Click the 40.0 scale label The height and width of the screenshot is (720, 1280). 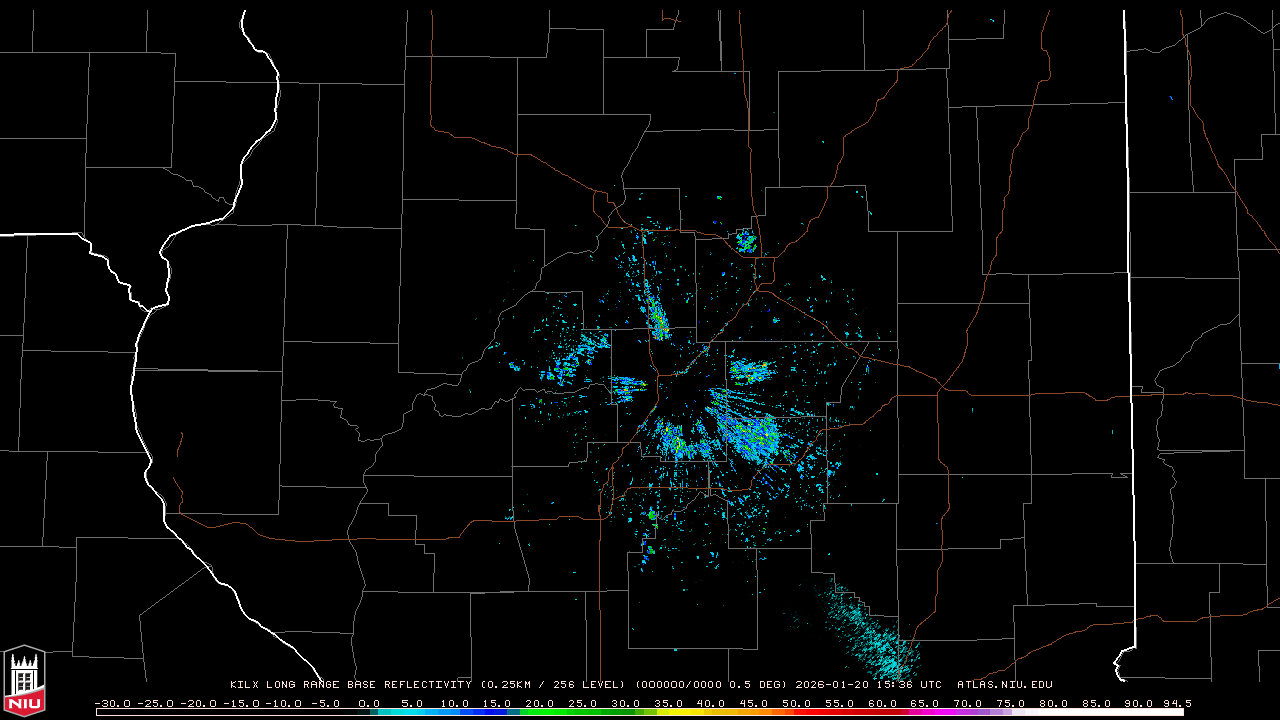click(x=713, y=703)
